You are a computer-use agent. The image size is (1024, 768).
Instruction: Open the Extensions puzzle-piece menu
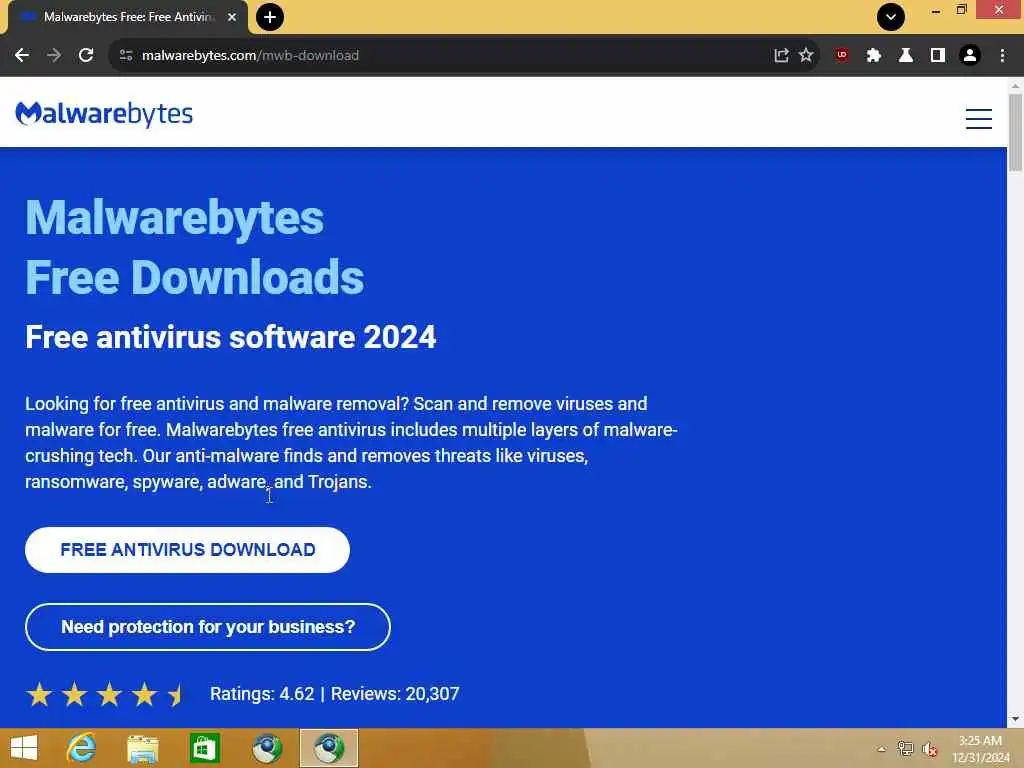point(874,56)
